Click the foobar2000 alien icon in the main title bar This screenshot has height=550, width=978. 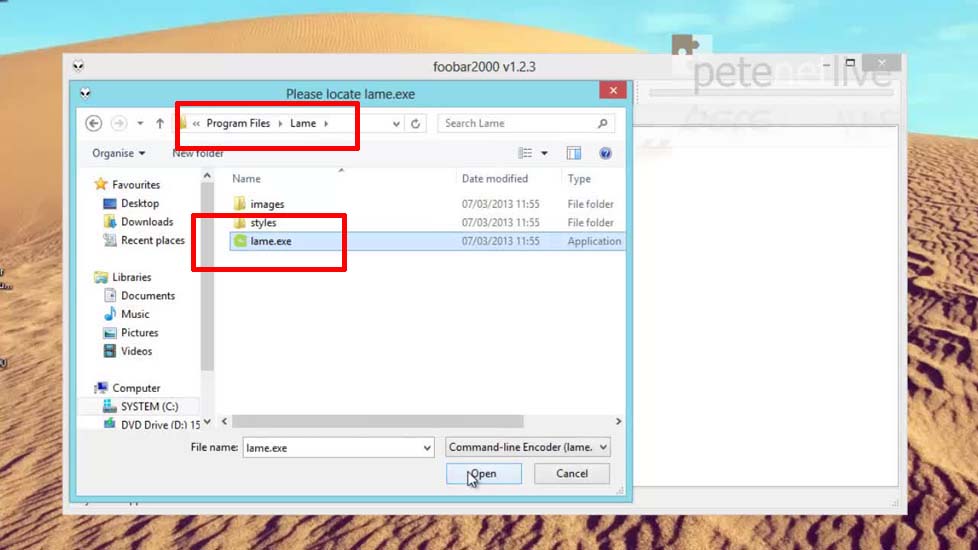click(78, 65)
